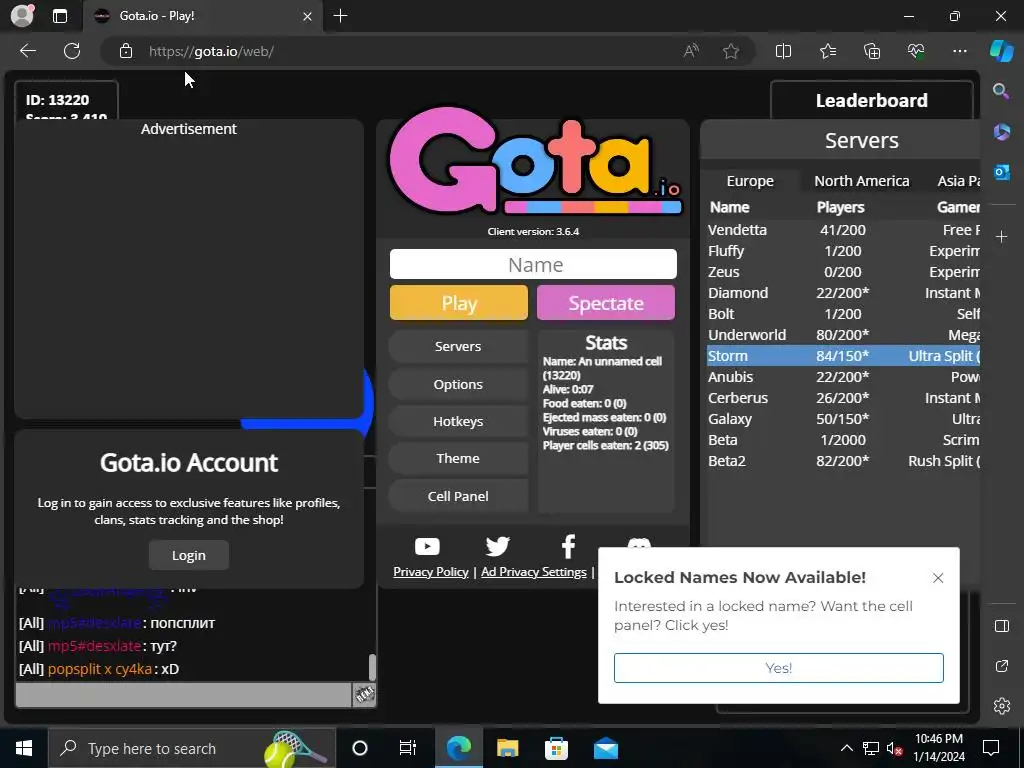This screenshot has width=1024, height=768.
Task: Click the pink Spectate button
Action: (605, 302)
